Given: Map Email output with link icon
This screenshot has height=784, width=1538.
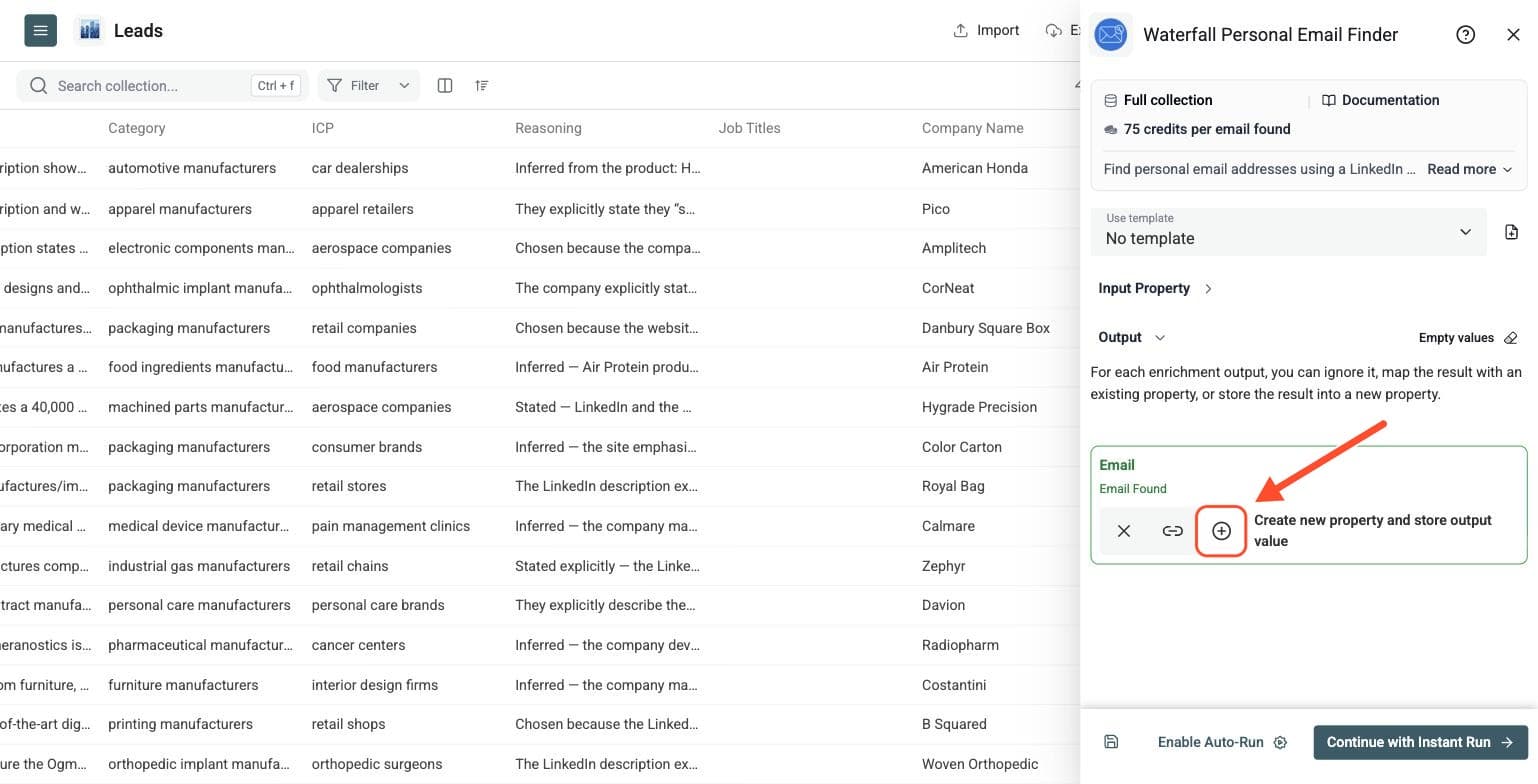Looking at the screenshot, I should [1172, 531].
